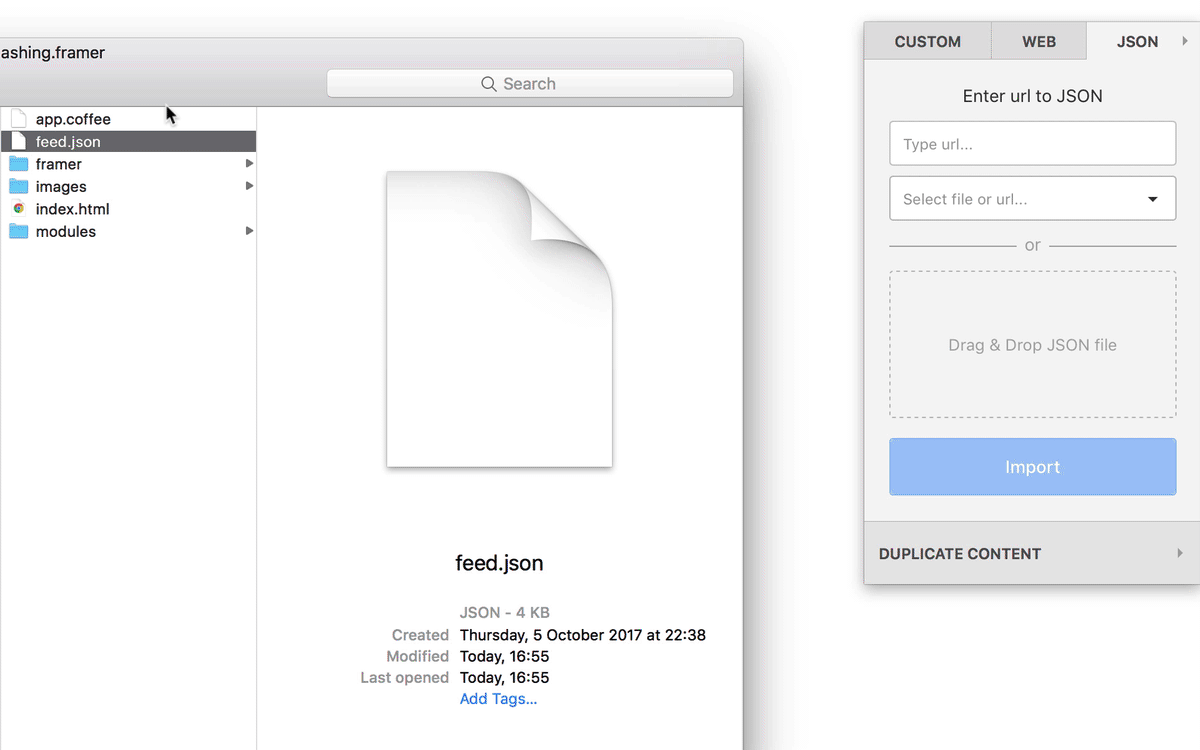
Task: Click the images folder icon
Action: point(18,187)
